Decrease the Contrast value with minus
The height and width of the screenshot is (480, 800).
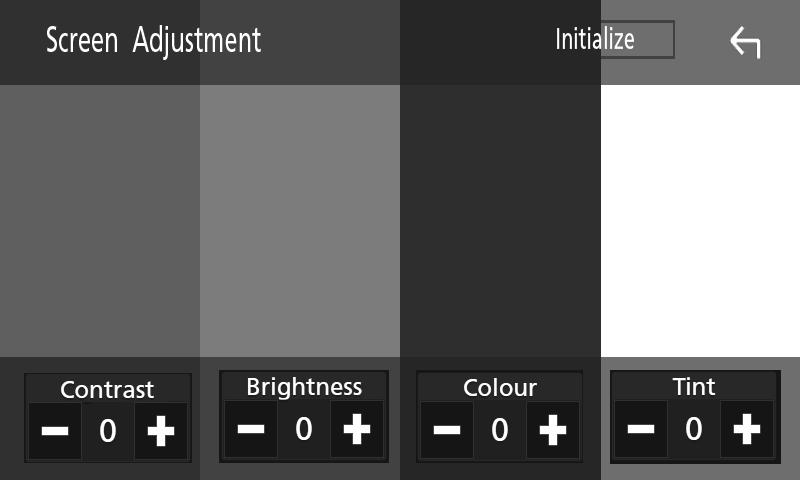(x=55, y=431)
